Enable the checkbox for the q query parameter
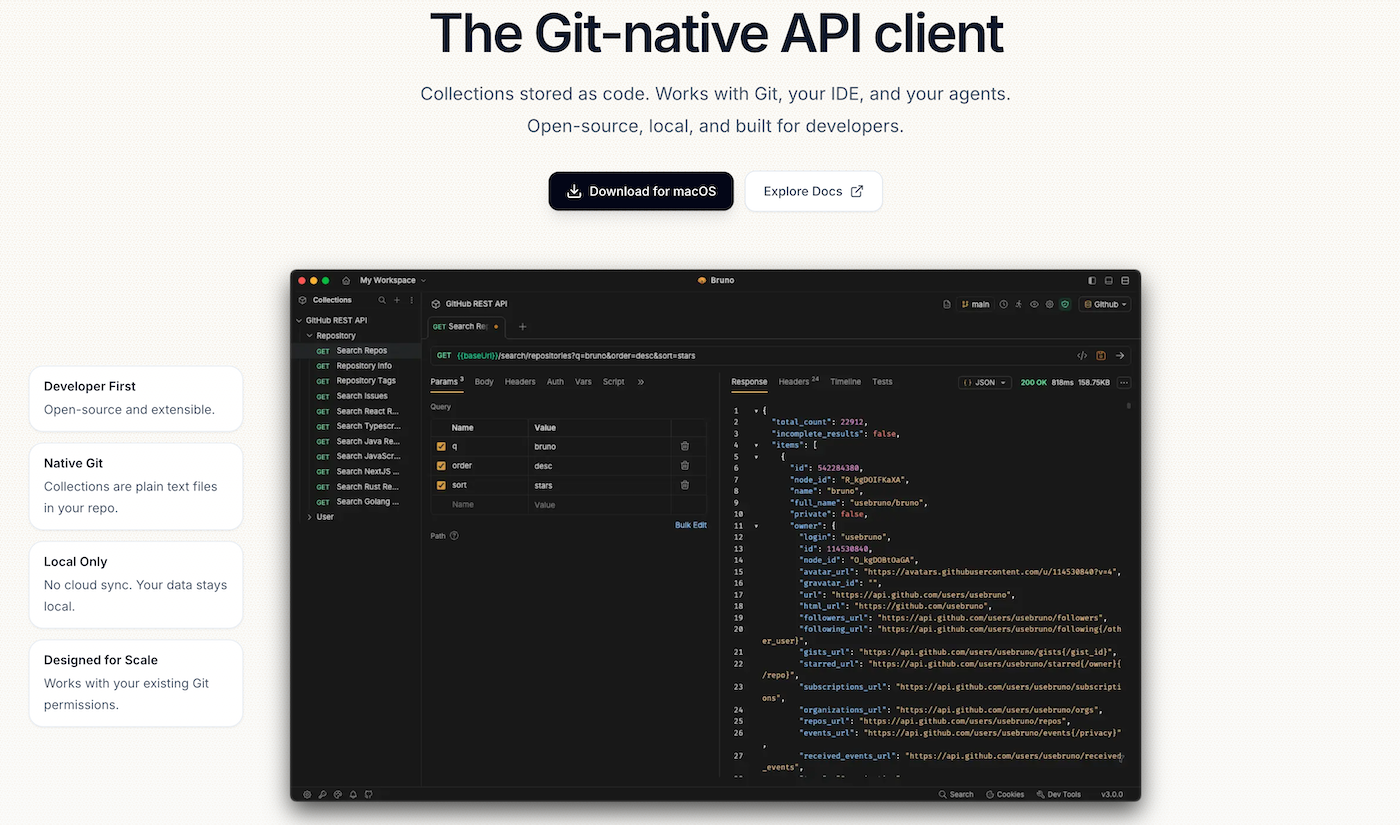 [441, 446]
